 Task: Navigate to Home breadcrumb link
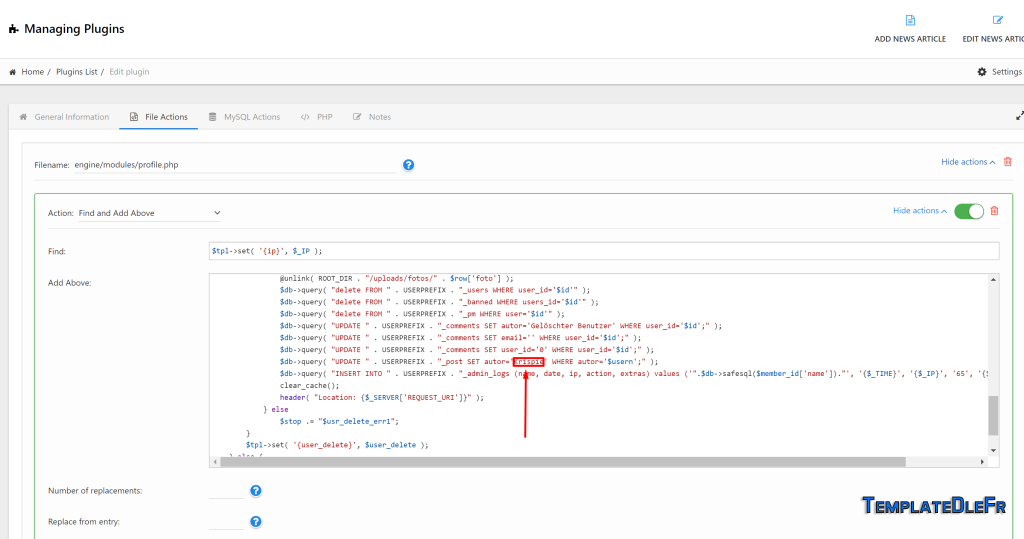(32, 72)
